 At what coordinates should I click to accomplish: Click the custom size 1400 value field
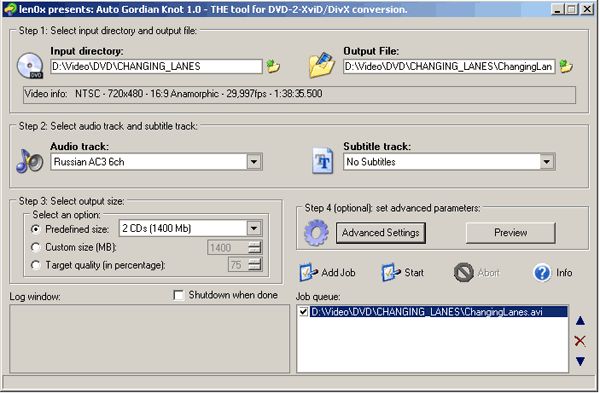[227, 248]
